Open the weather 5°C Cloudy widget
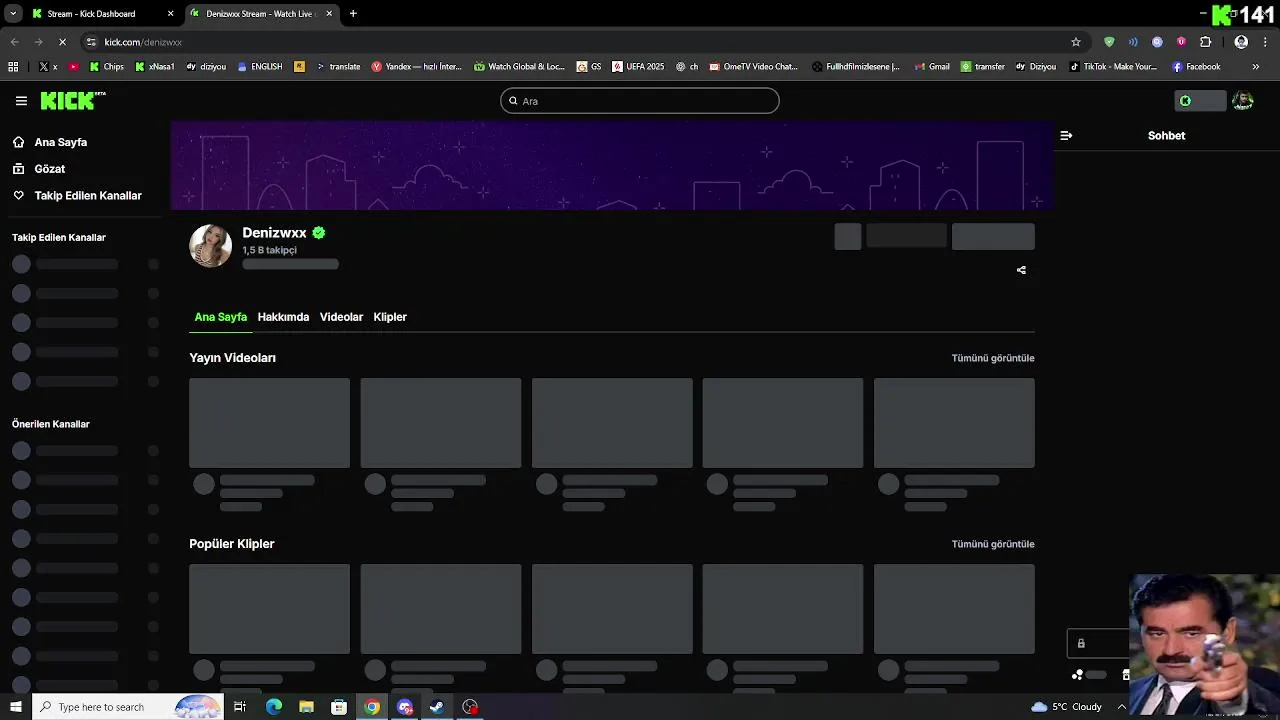 pos(1066,707)
